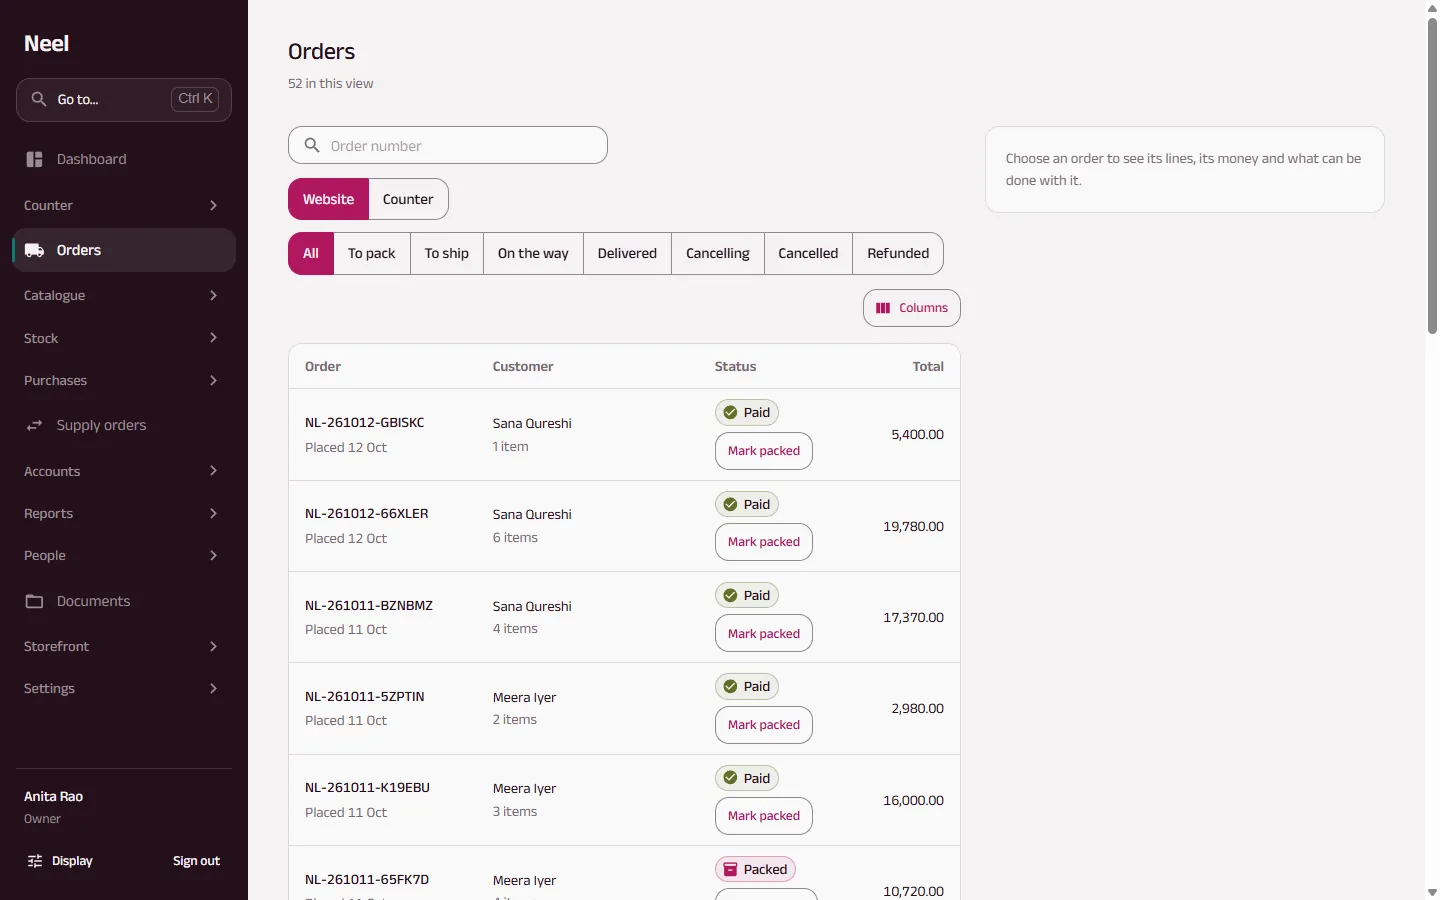The height and width of the screenshot is (900, 1440).
Task: Click the Columns grid icon
Action: point(883,308)
